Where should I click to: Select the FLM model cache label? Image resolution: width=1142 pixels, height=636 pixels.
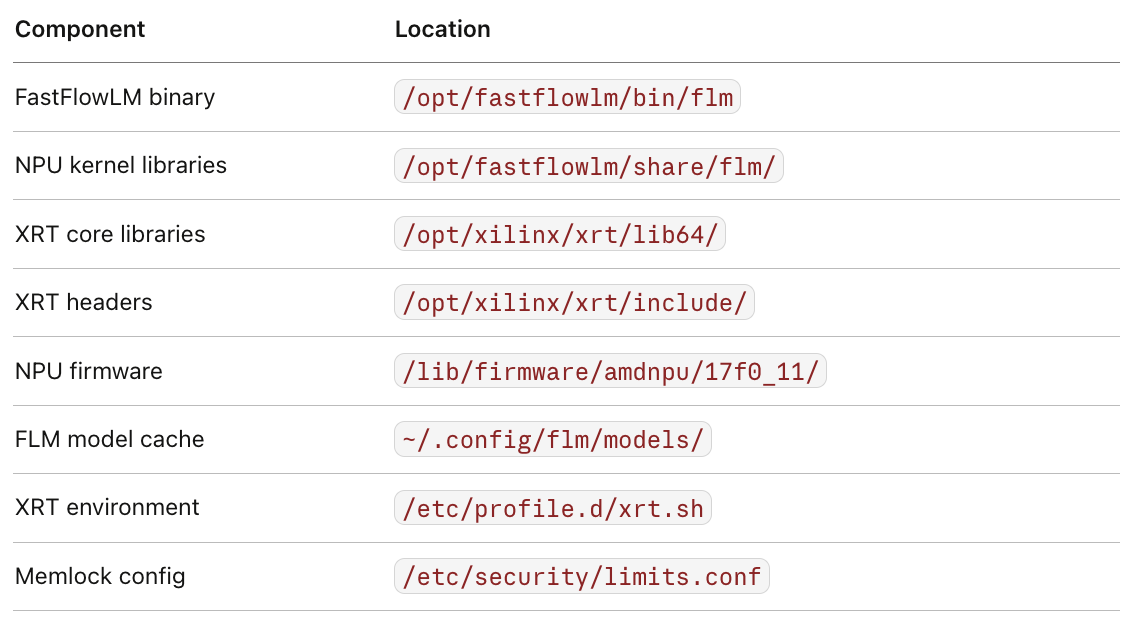click(109, 439)
